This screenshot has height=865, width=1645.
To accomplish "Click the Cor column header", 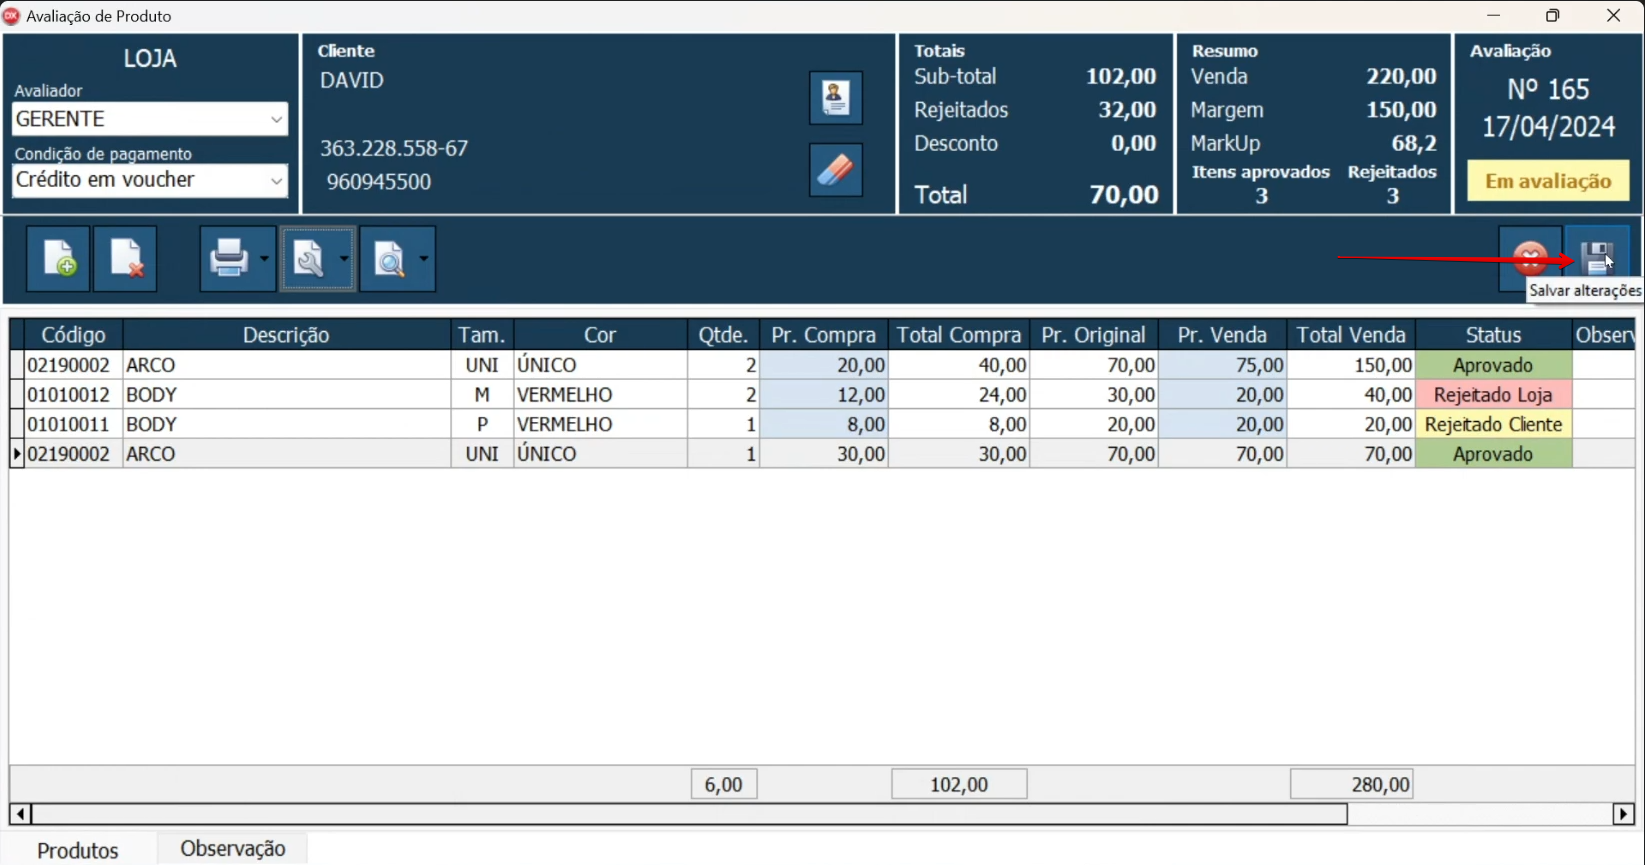I will coord(600,335).
